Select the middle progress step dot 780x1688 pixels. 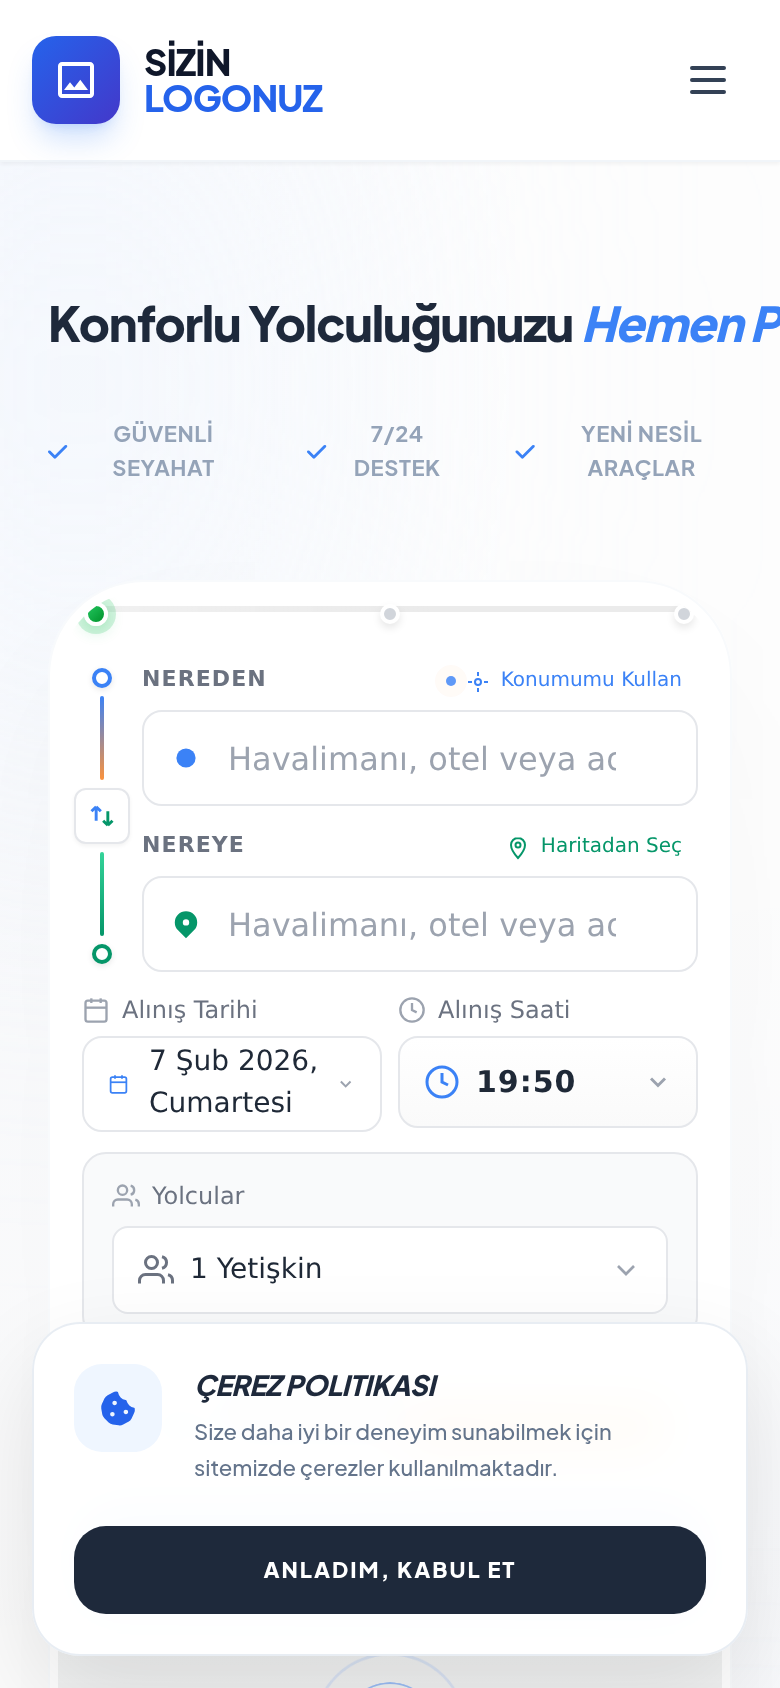(390, 614)
